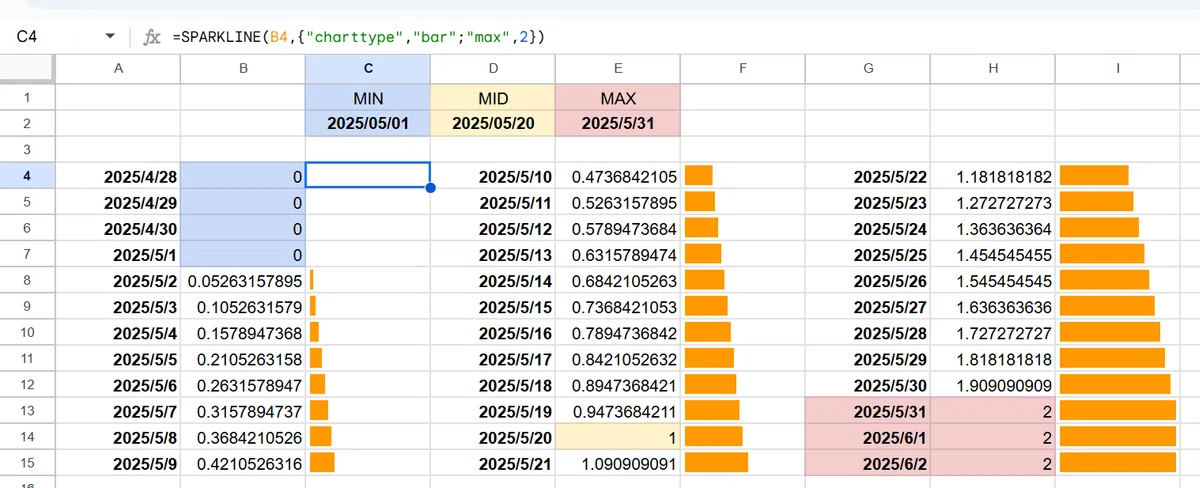Select cell with value 1.181818182
Screen dimensions: 1200x488
click(993, 176)
